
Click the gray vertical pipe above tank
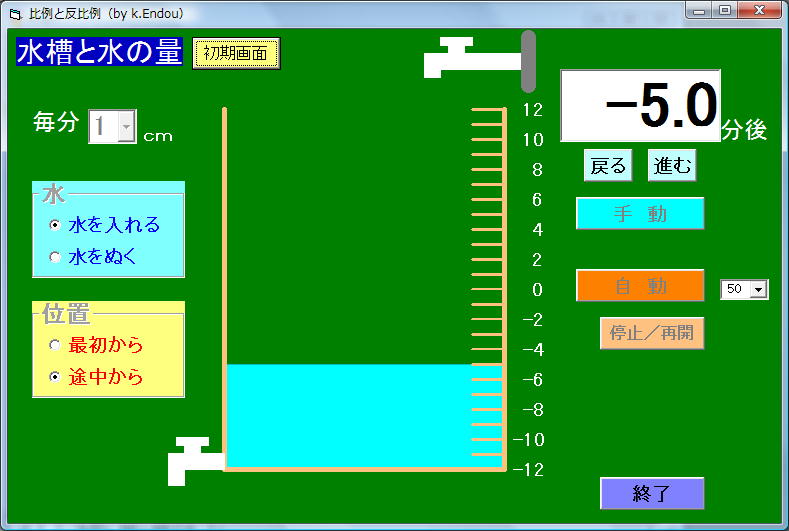[528, 61]
